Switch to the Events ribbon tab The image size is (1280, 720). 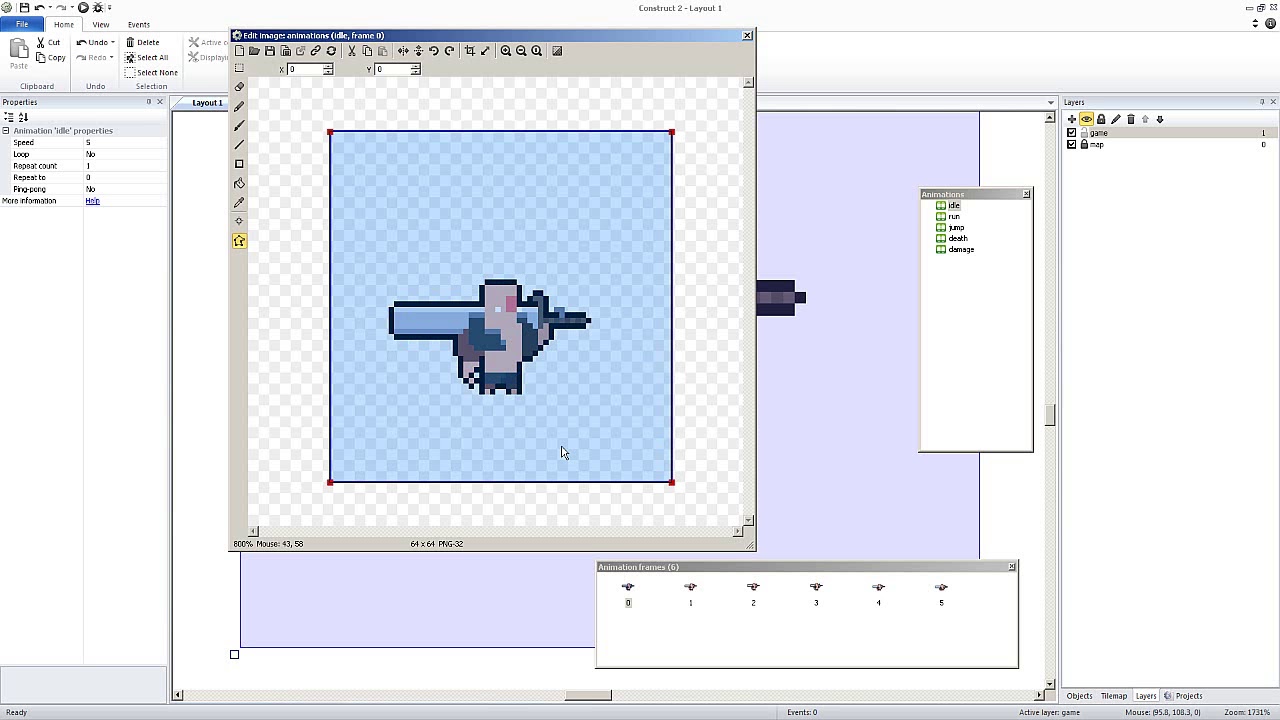point(139,24)
